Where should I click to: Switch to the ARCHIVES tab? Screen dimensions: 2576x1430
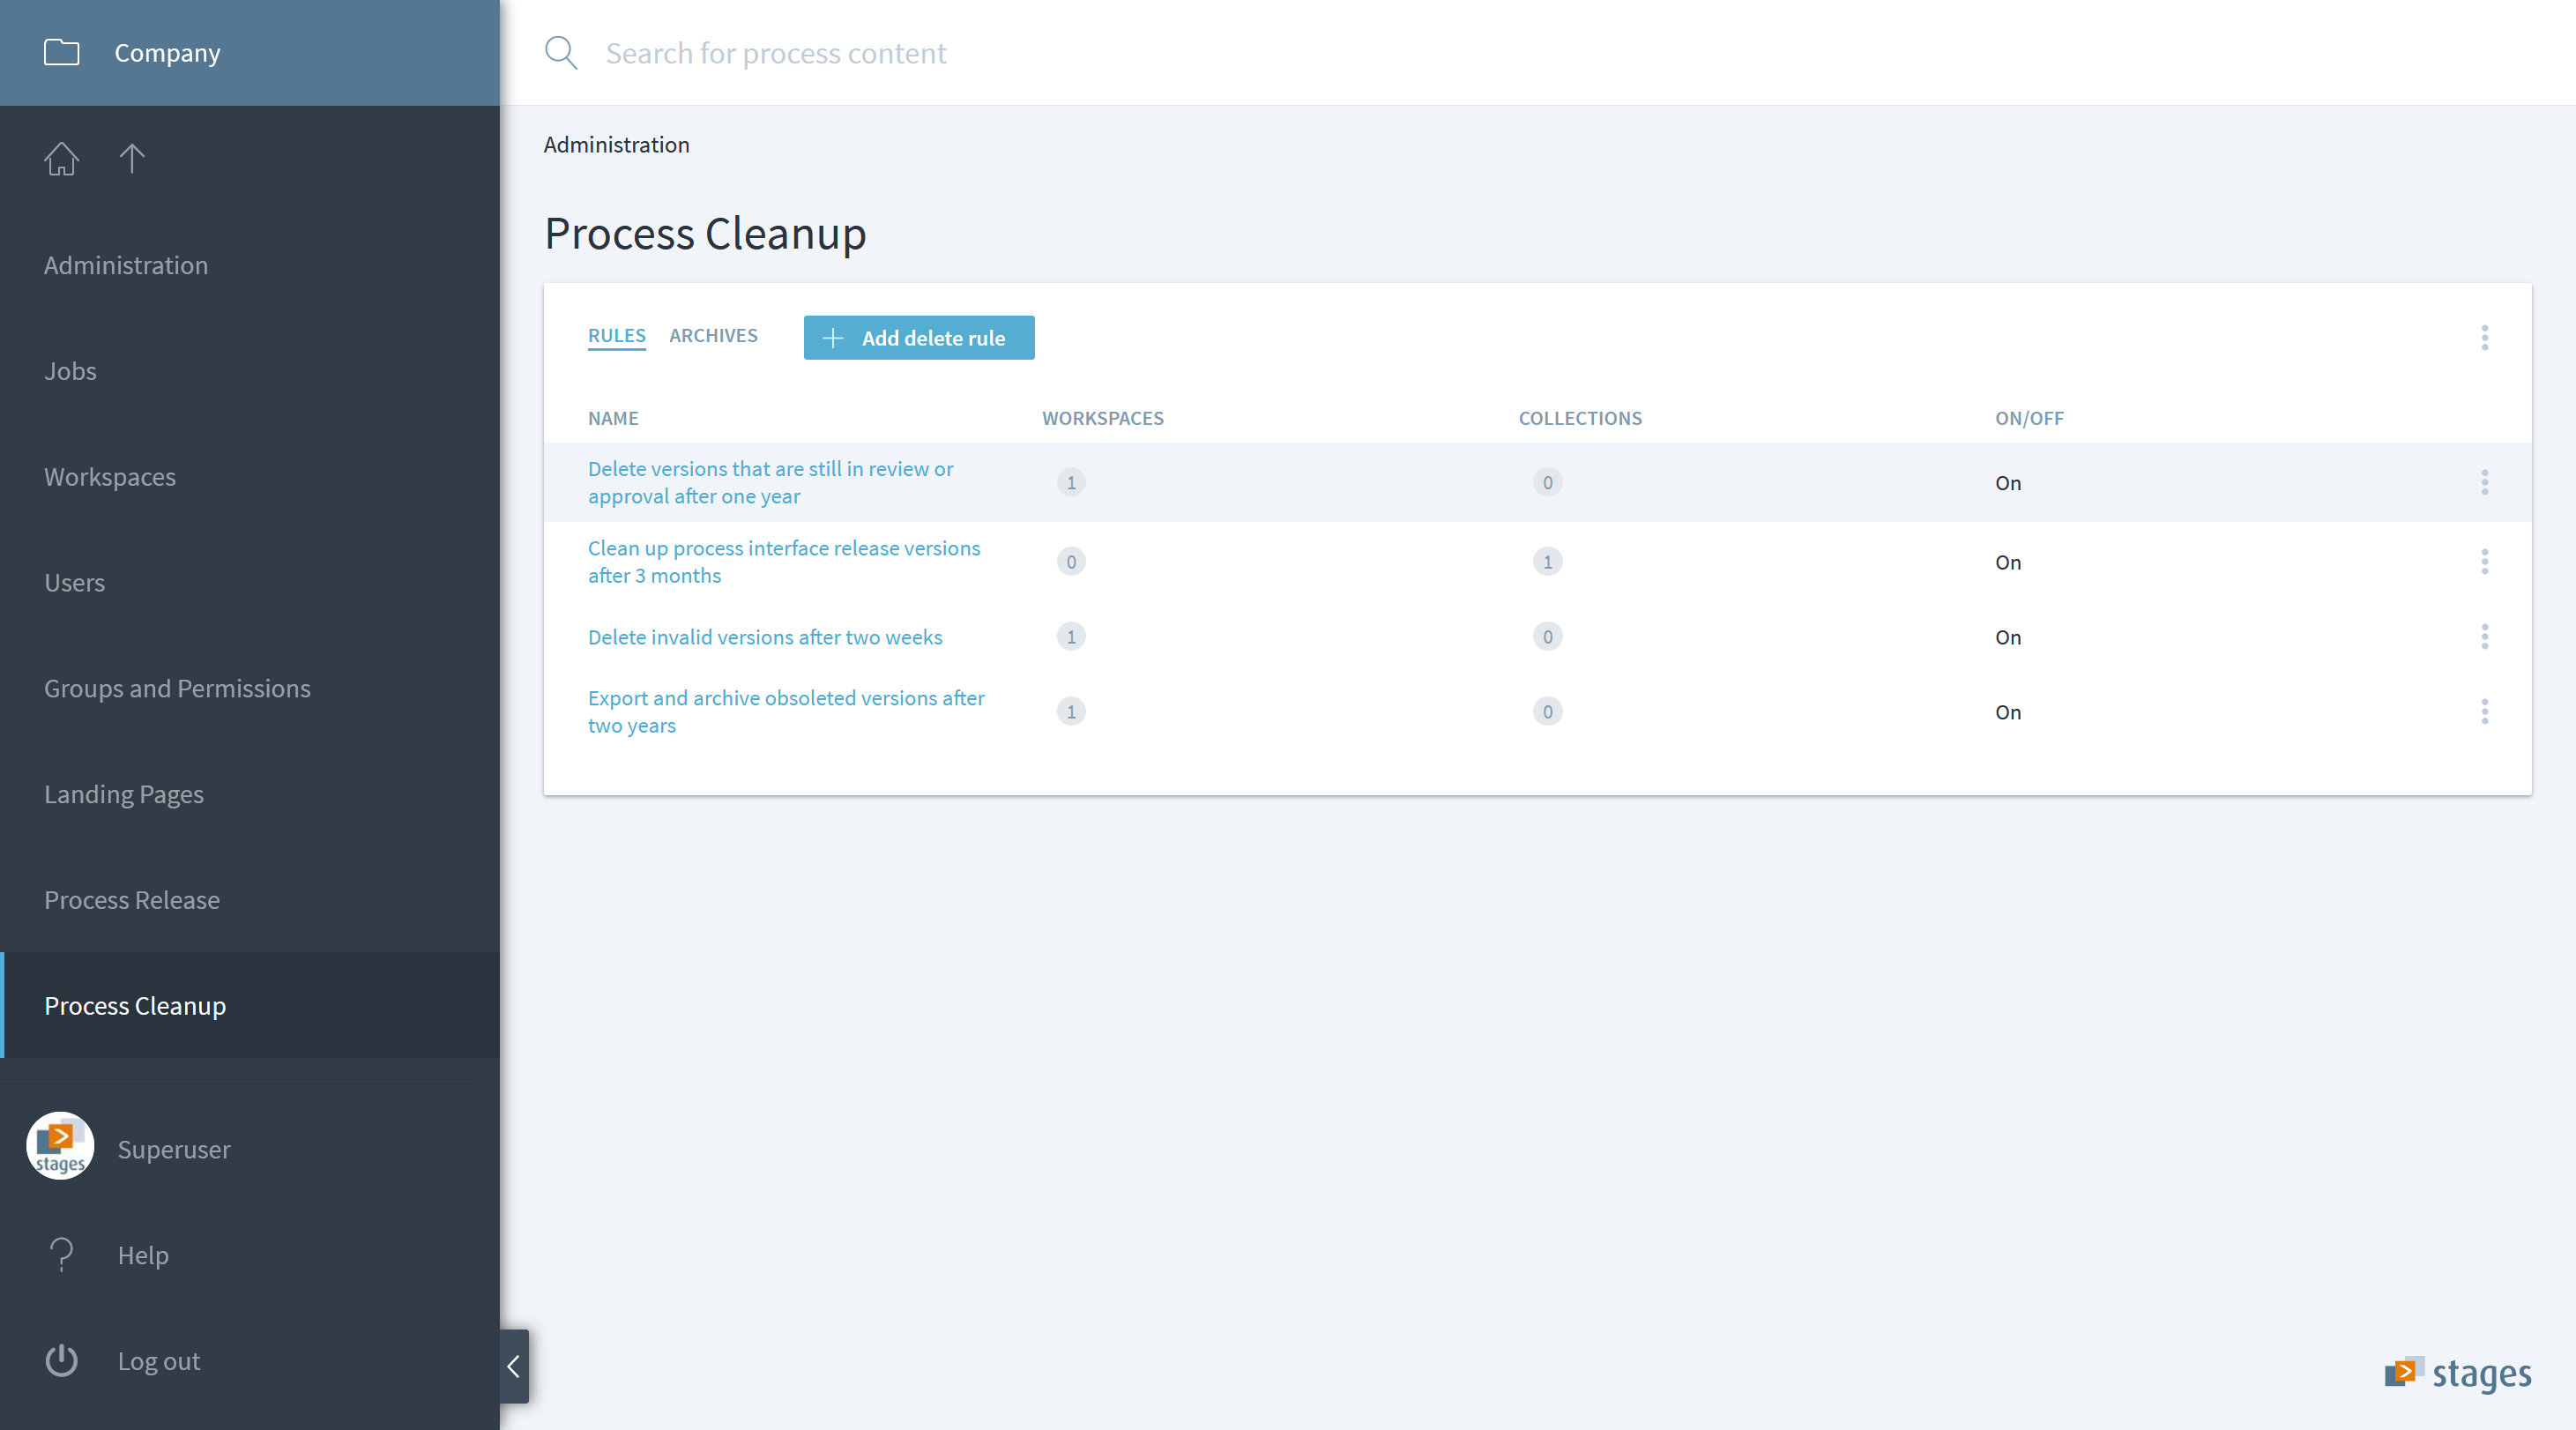click(713, 336)
